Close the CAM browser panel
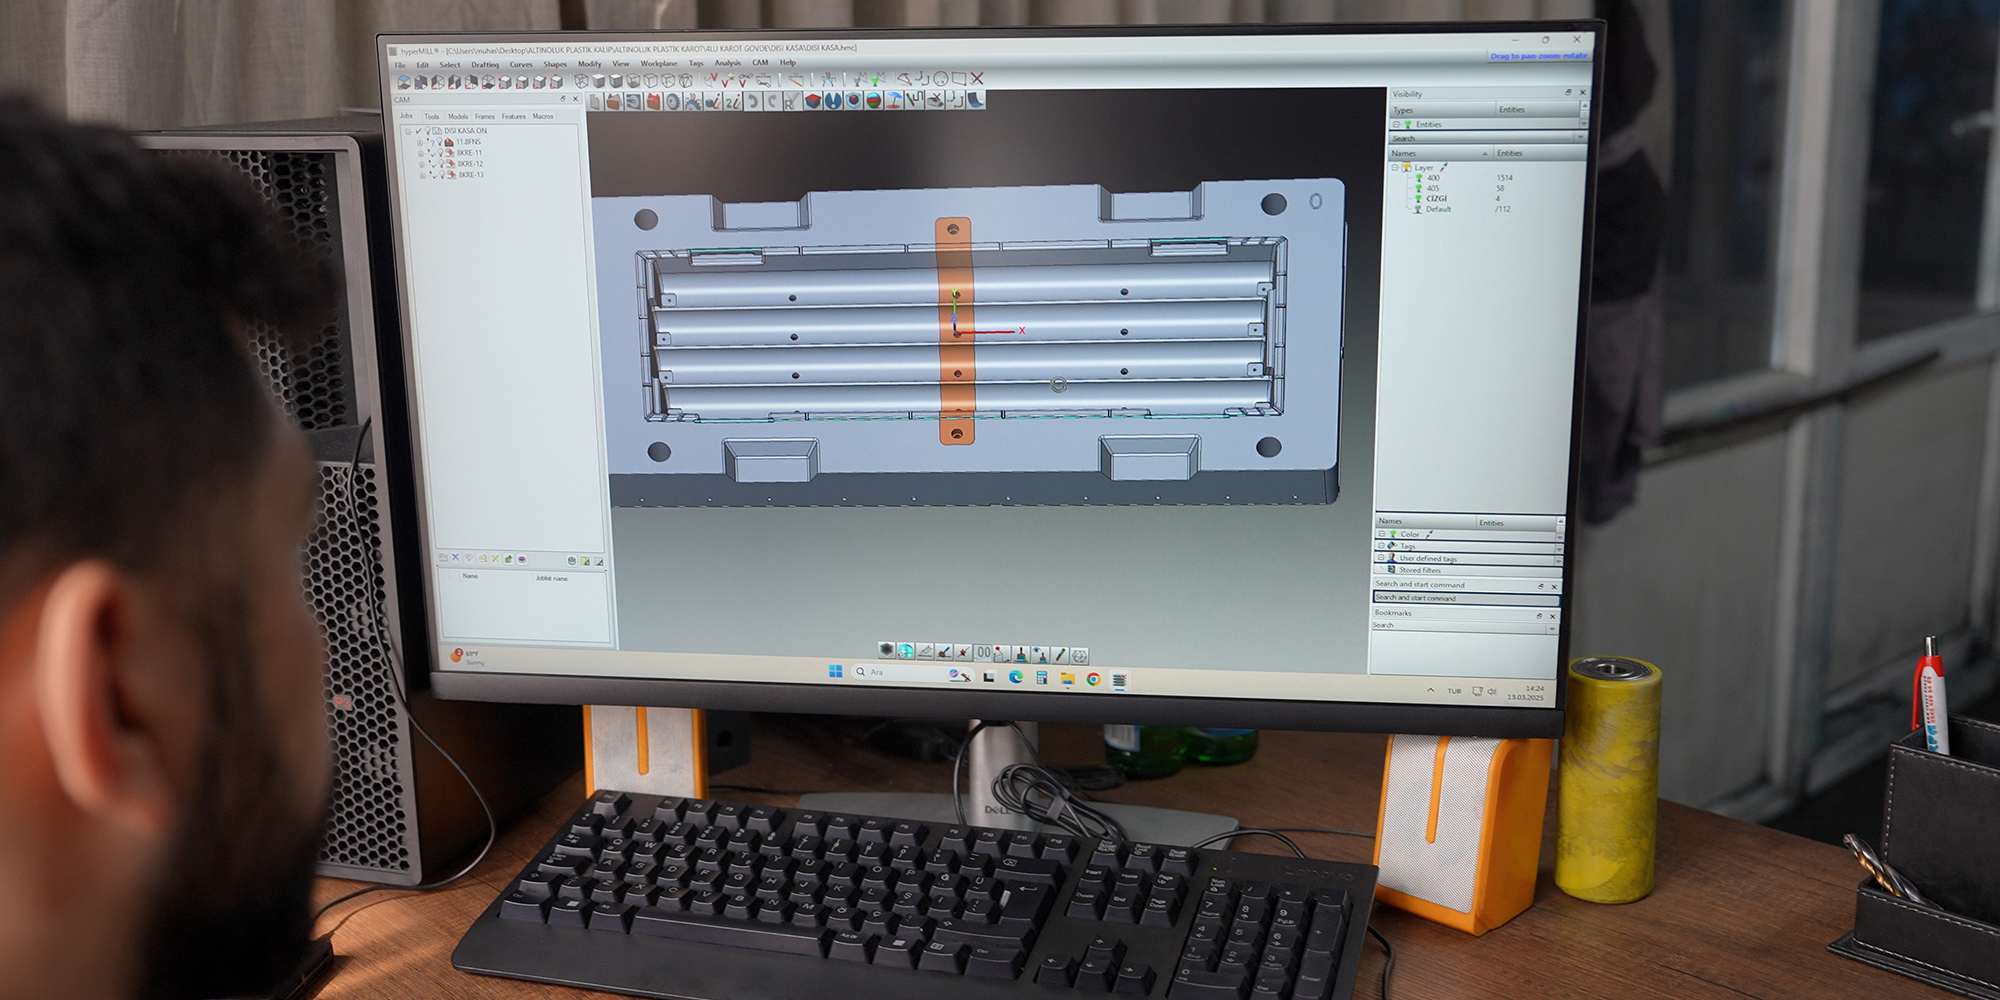The width and height of the screenshot is (2000, 1000). 576,99
